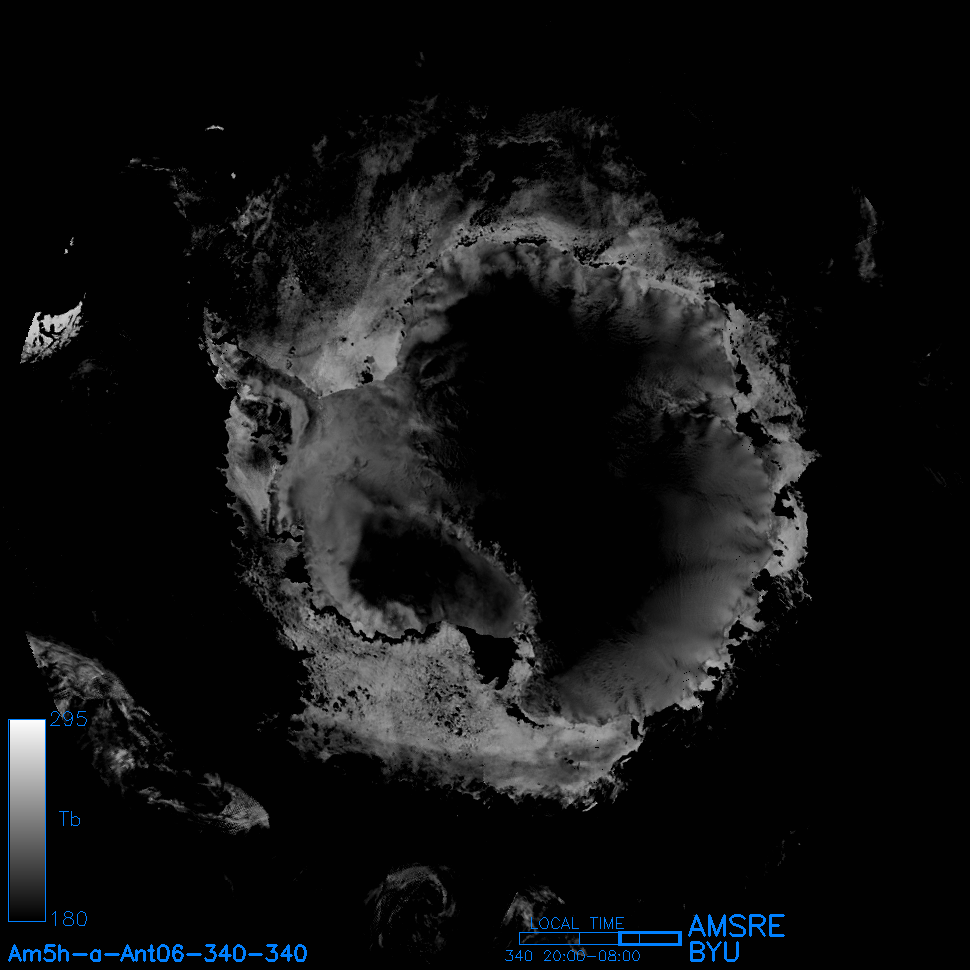Click the thick highlighted segment of the time bar

pos(650,938)
